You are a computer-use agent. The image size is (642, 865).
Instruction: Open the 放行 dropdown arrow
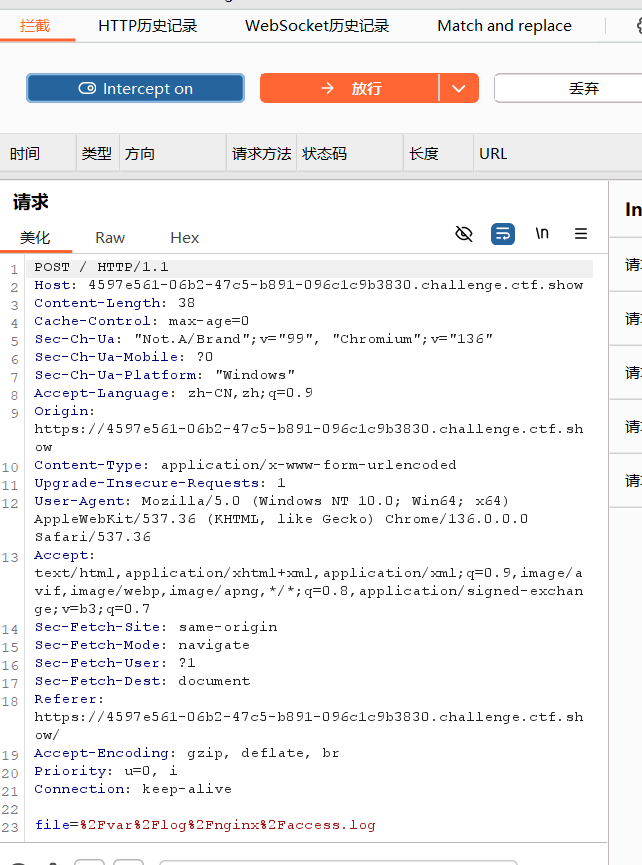459,88
